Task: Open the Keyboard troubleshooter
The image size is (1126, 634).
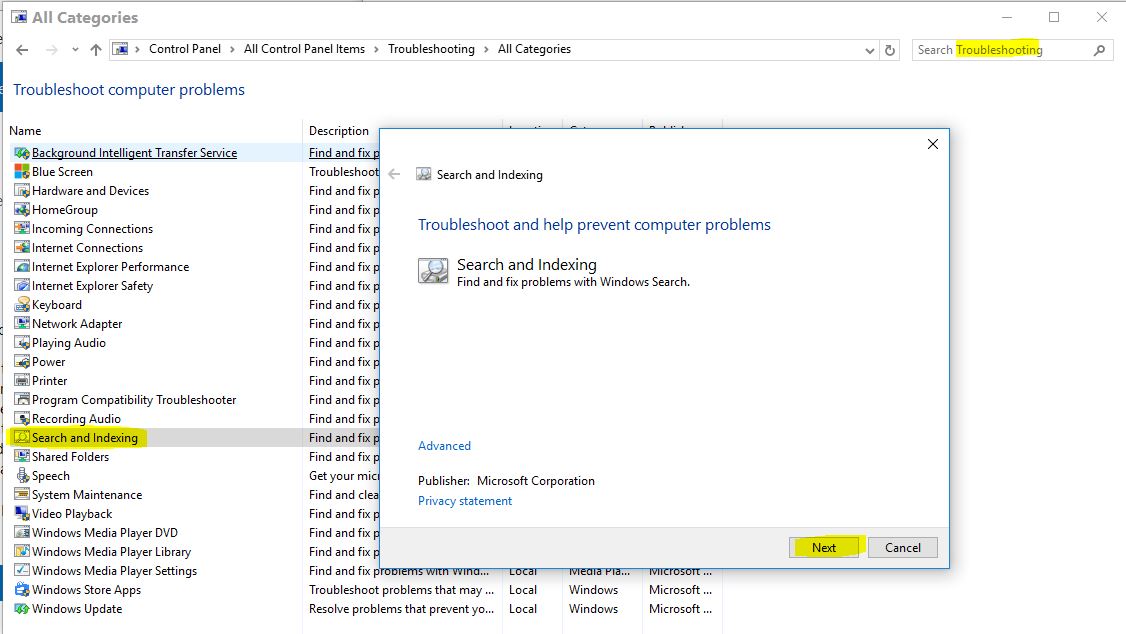Action: (57, 304)
